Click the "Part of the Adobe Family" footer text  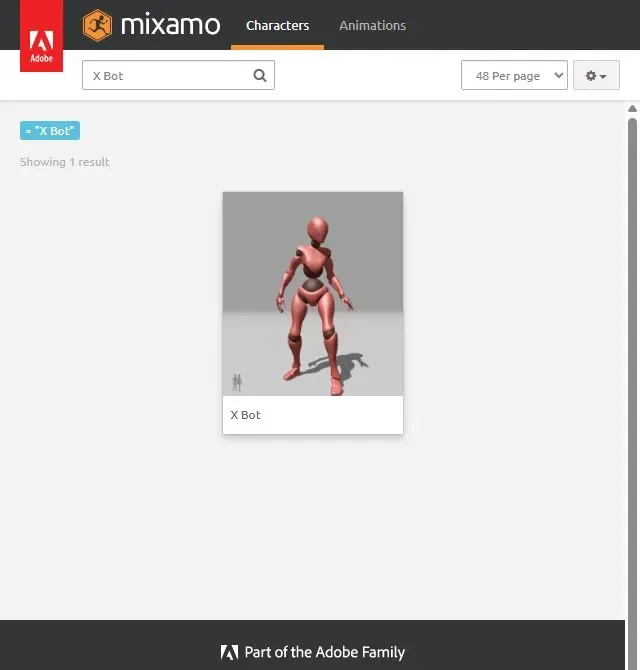point(325,652)
